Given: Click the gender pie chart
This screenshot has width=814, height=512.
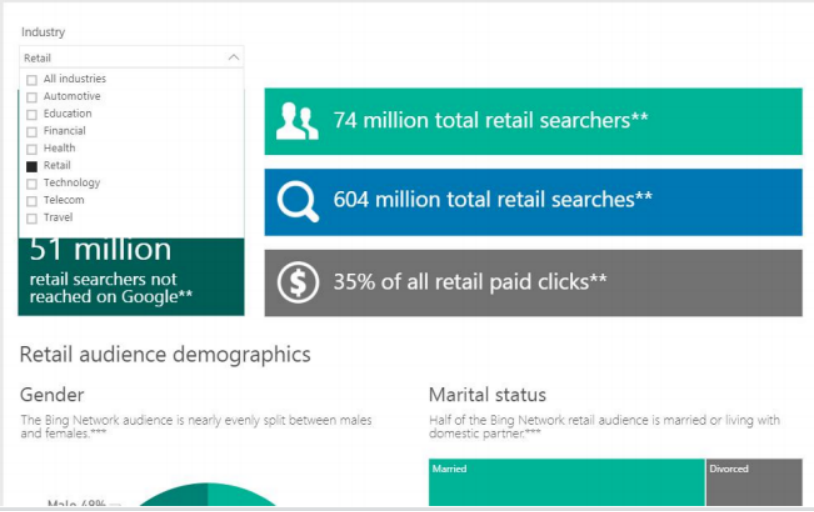Looking at the screenshot, I should pyautogui.click(x=208, y=494).
